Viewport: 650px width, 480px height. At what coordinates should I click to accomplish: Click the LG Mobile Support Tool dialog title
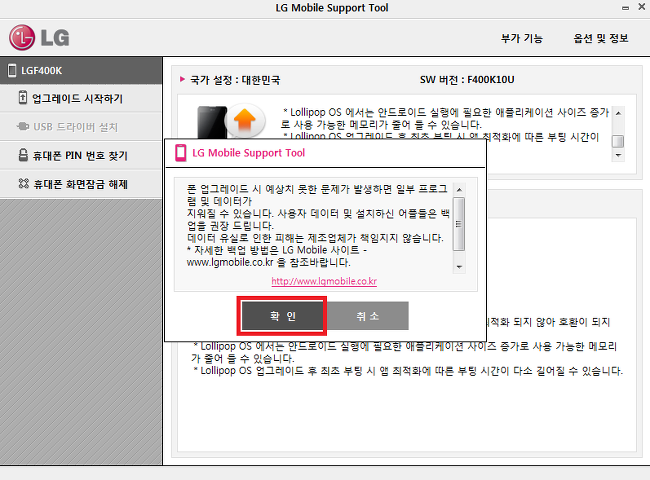[x=248, y=153]
